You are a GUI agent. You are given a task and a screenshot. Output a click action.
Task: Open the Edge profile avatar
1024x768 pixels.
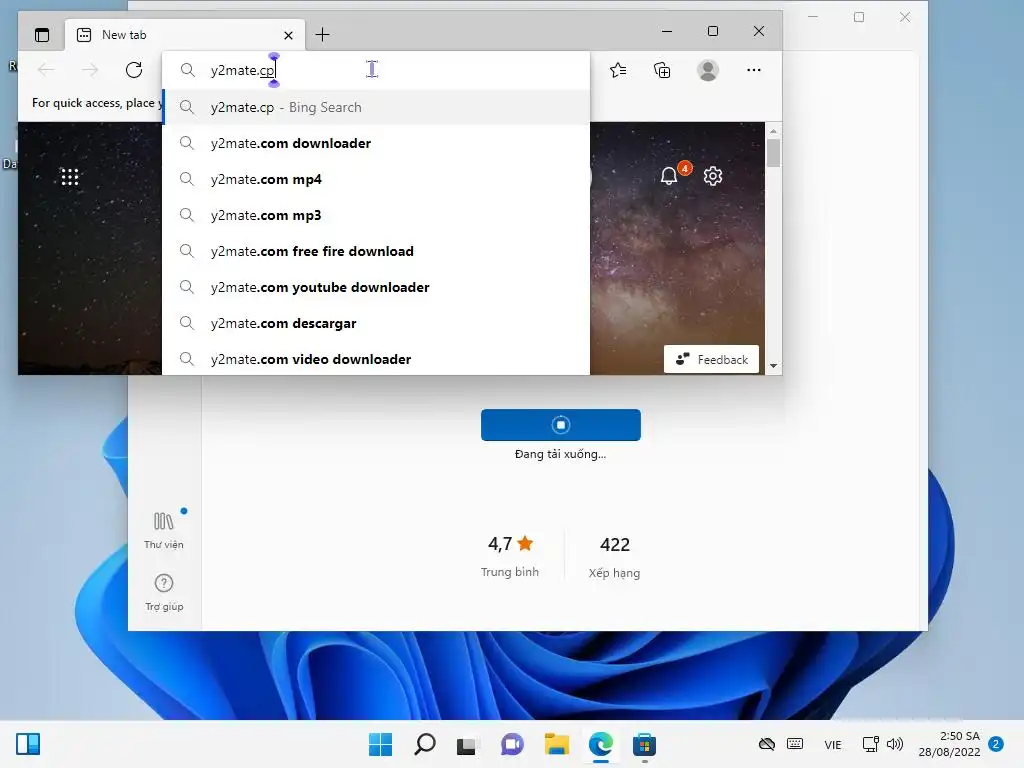[708, 70]
